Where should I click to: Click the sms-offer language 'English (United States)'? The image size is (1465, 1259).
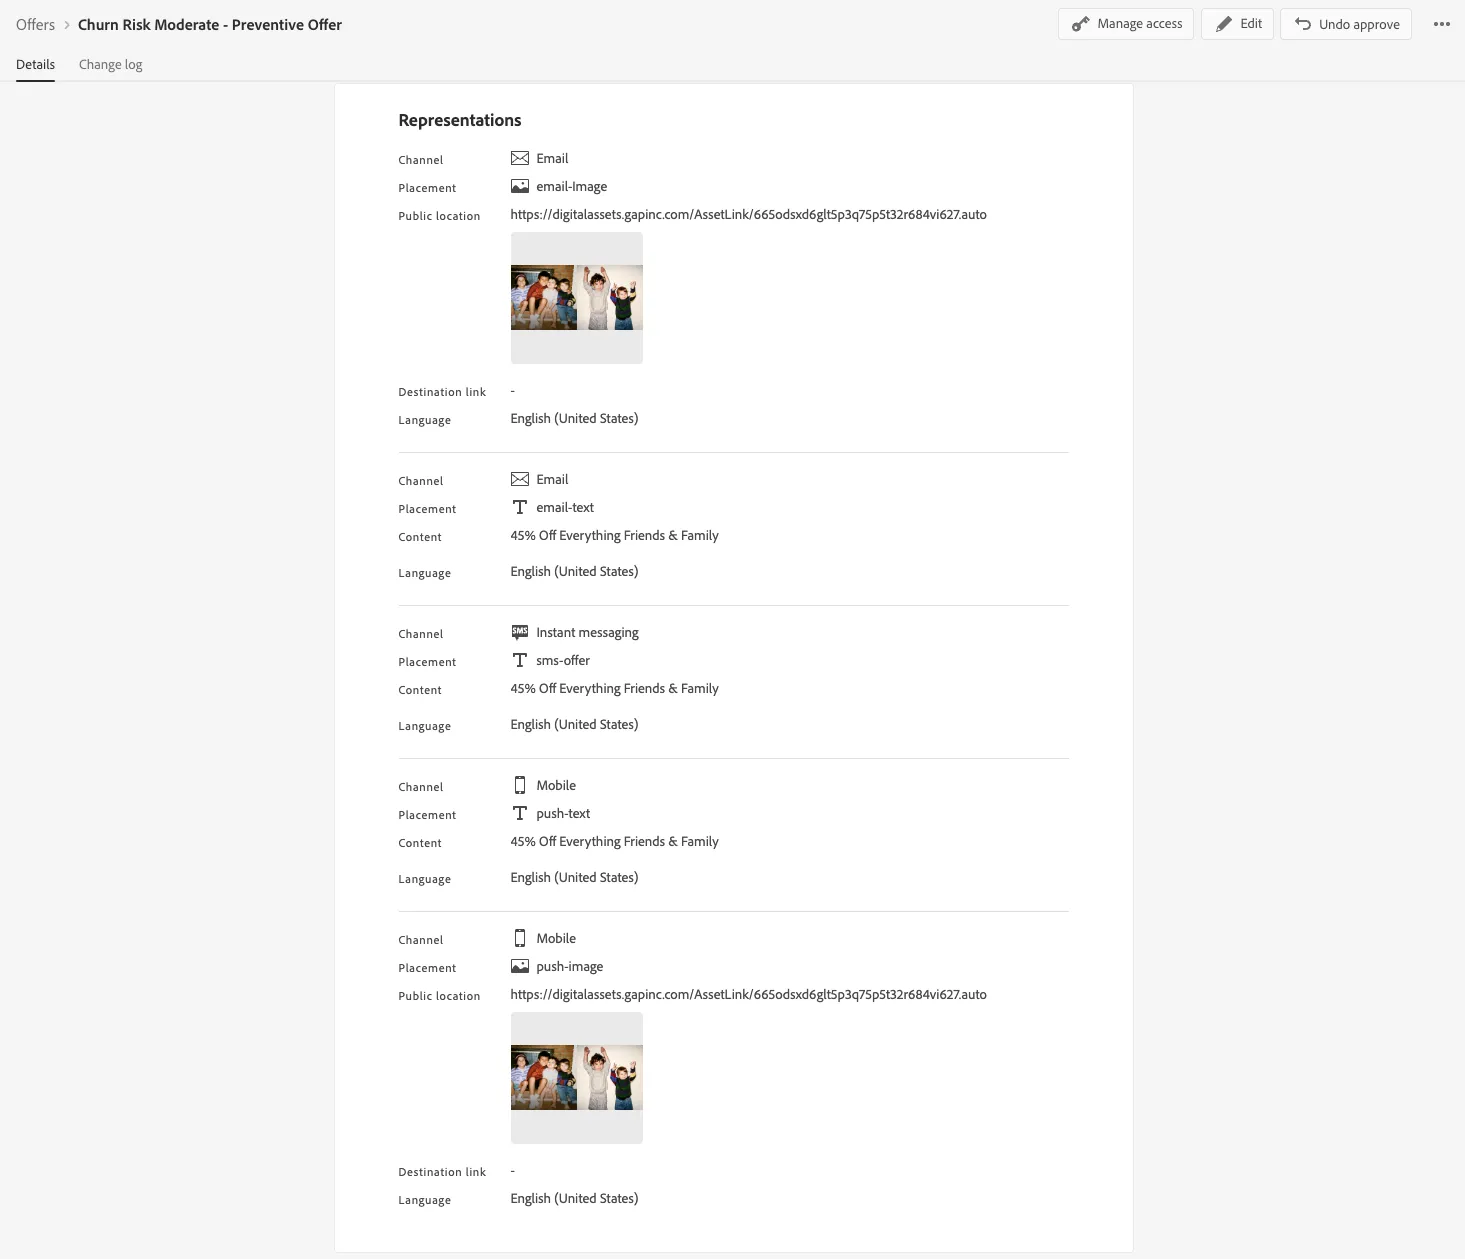point(574,725)
